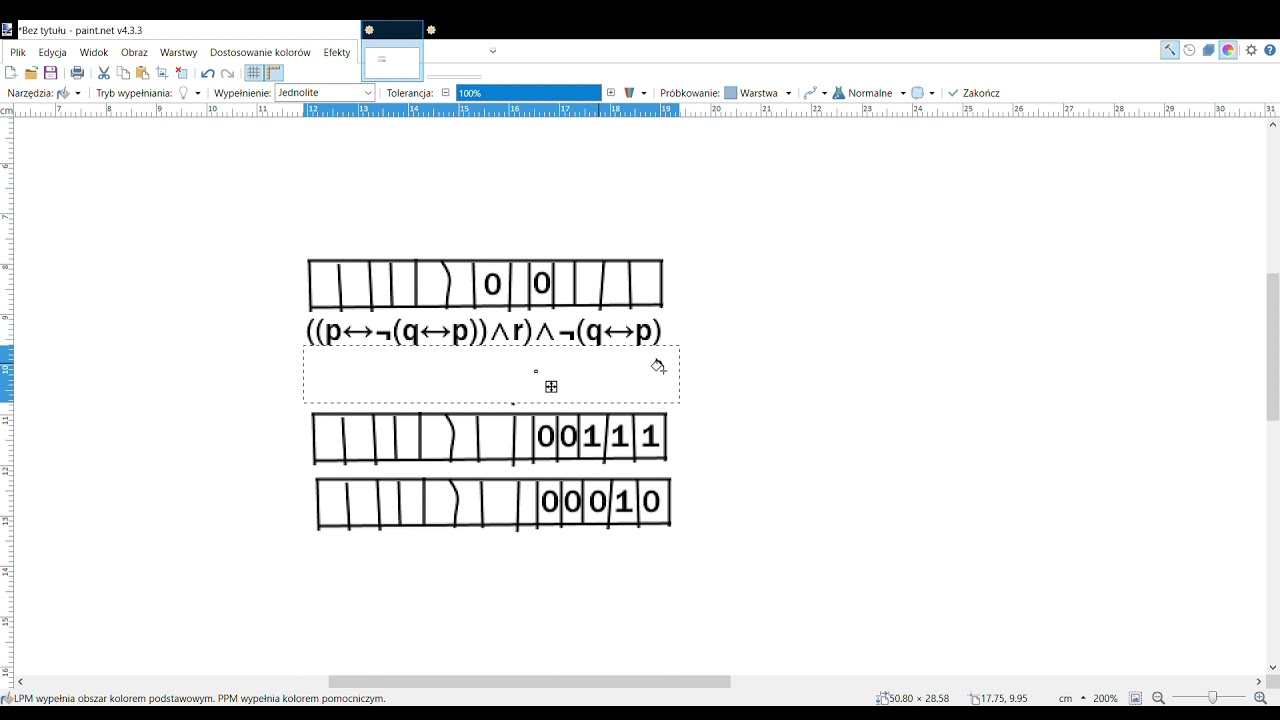Open the Tryb wypełniania flood mode dropdown
The image size is (1280, 720).
coord(197,93)
